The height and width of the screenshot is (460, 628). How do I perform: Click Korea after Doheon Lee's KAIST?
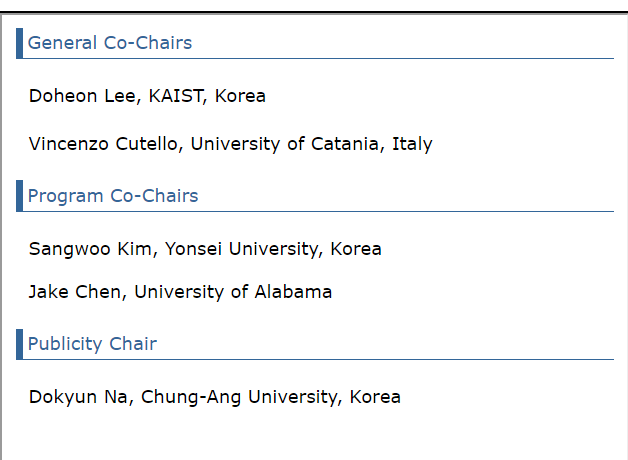pyautogui.click(x=240, y=96)
